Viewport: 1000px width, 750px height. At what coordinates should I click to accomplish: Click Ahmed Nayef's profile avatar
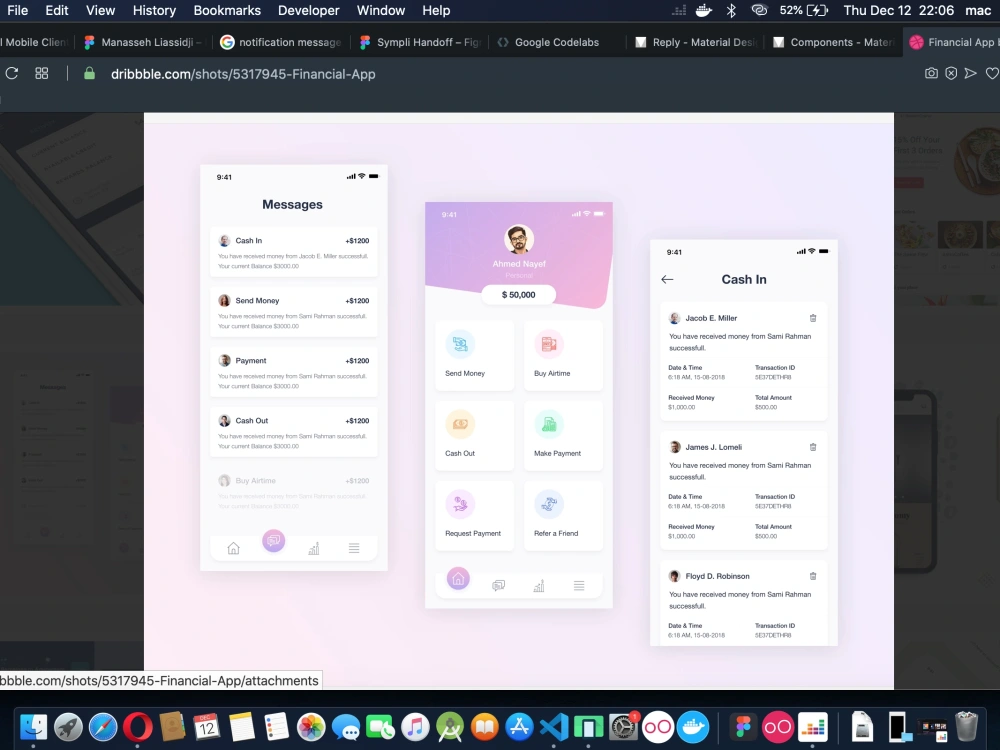pos(517,238)
